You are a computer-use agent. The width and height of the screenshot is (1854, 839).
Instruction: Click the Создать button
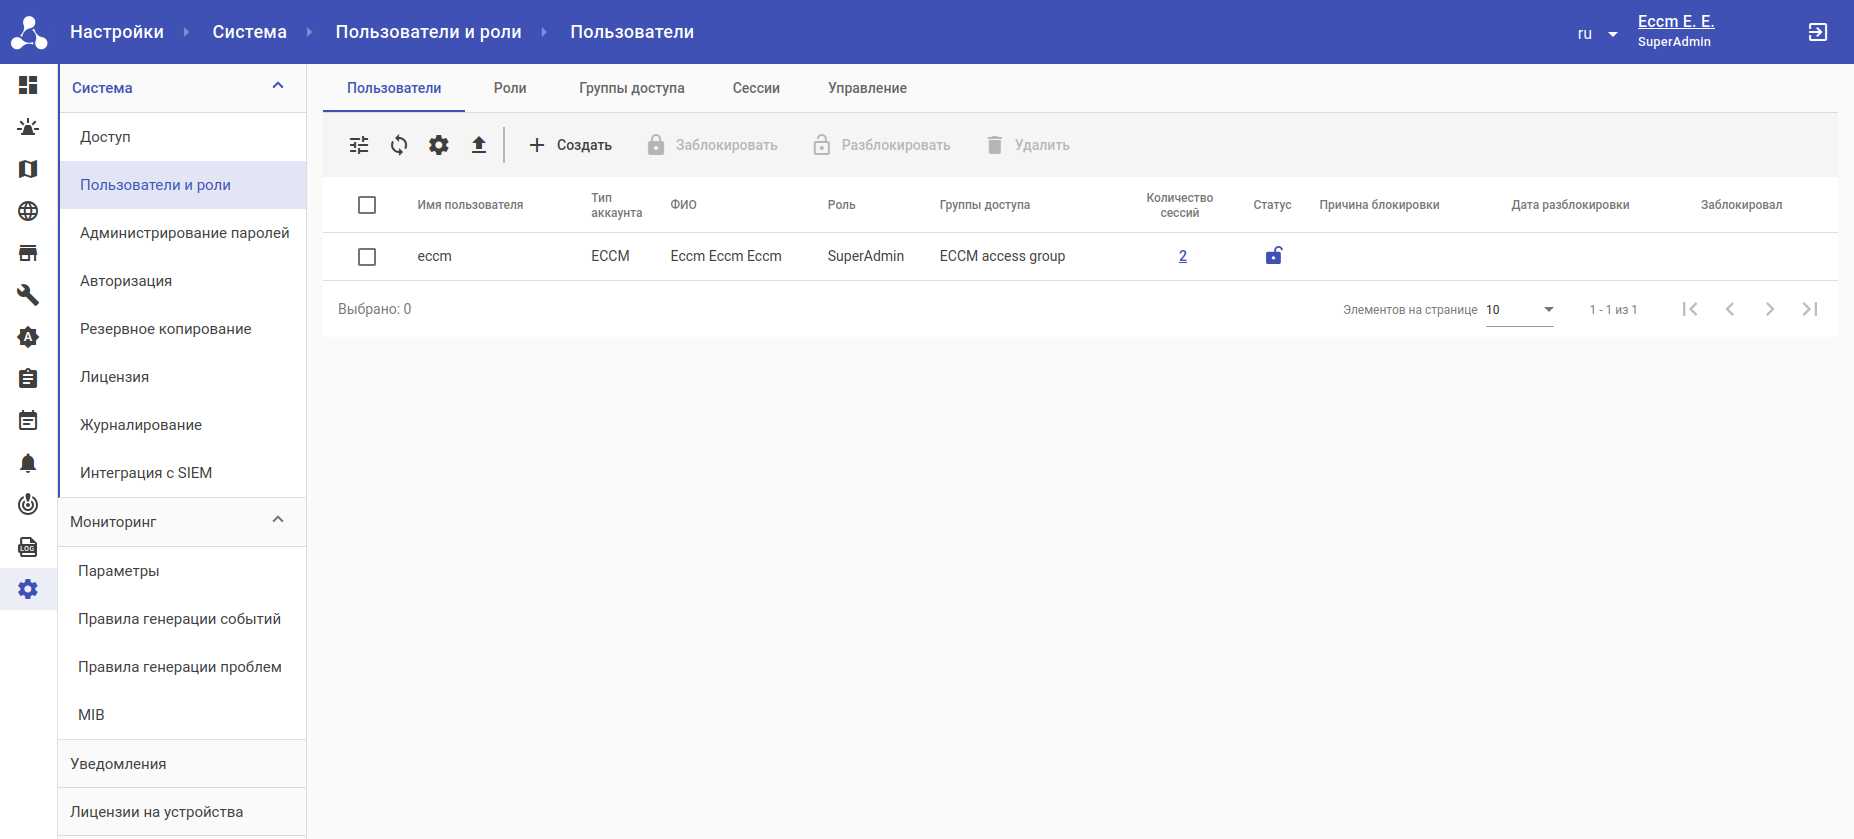coord(570,145)
